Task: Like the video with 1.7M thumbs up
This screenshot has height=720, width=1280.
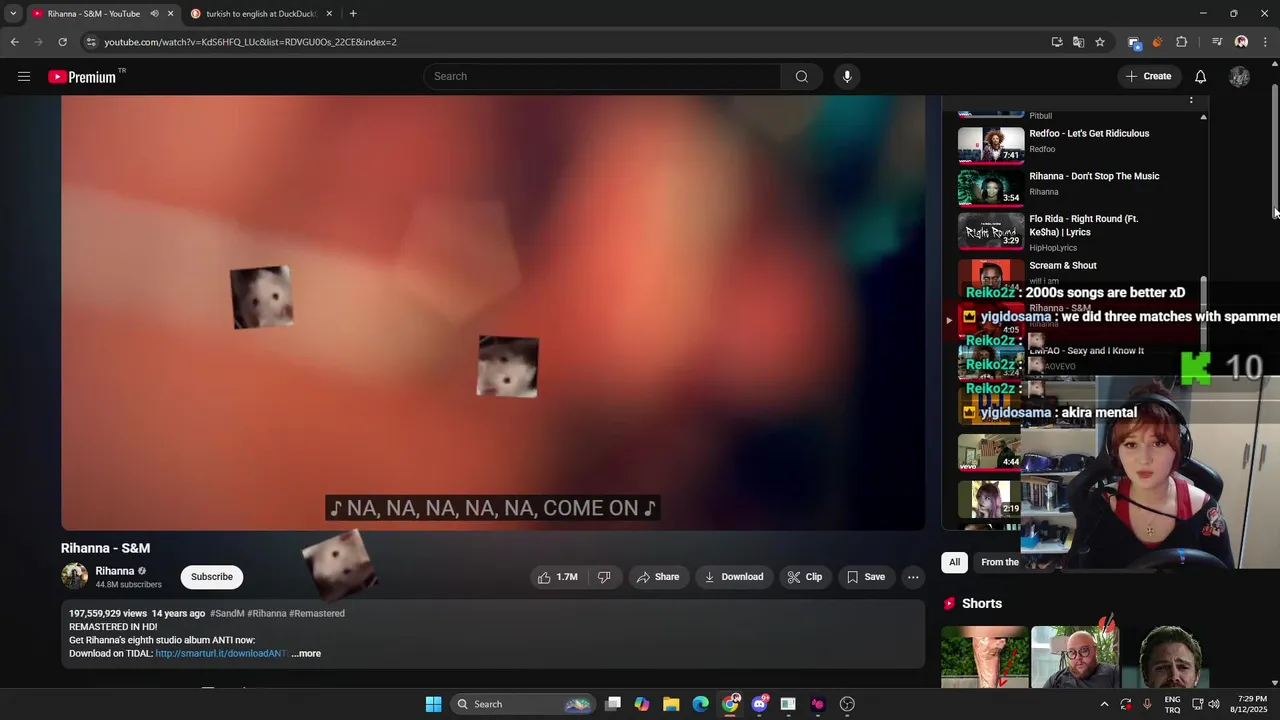Action: 557,577
